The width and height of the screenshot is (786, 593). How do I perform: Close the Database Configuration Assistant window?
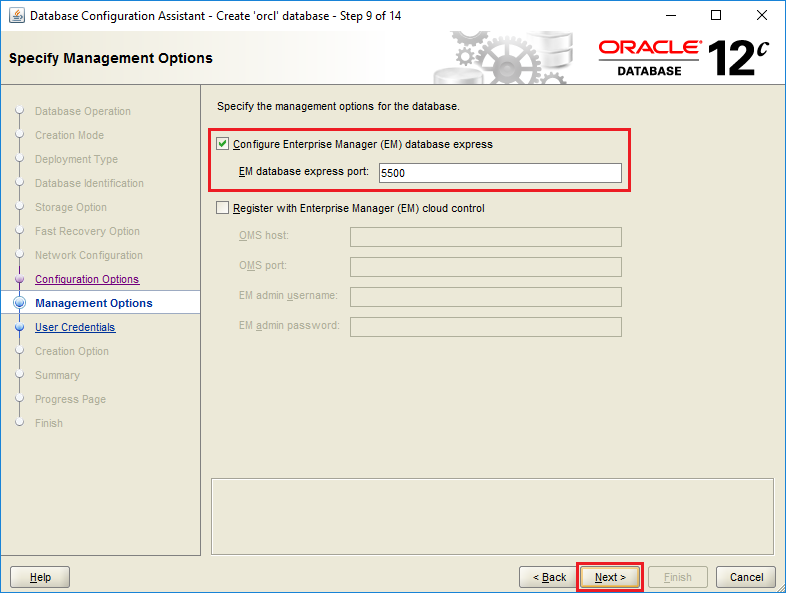[x=761, y=16]
